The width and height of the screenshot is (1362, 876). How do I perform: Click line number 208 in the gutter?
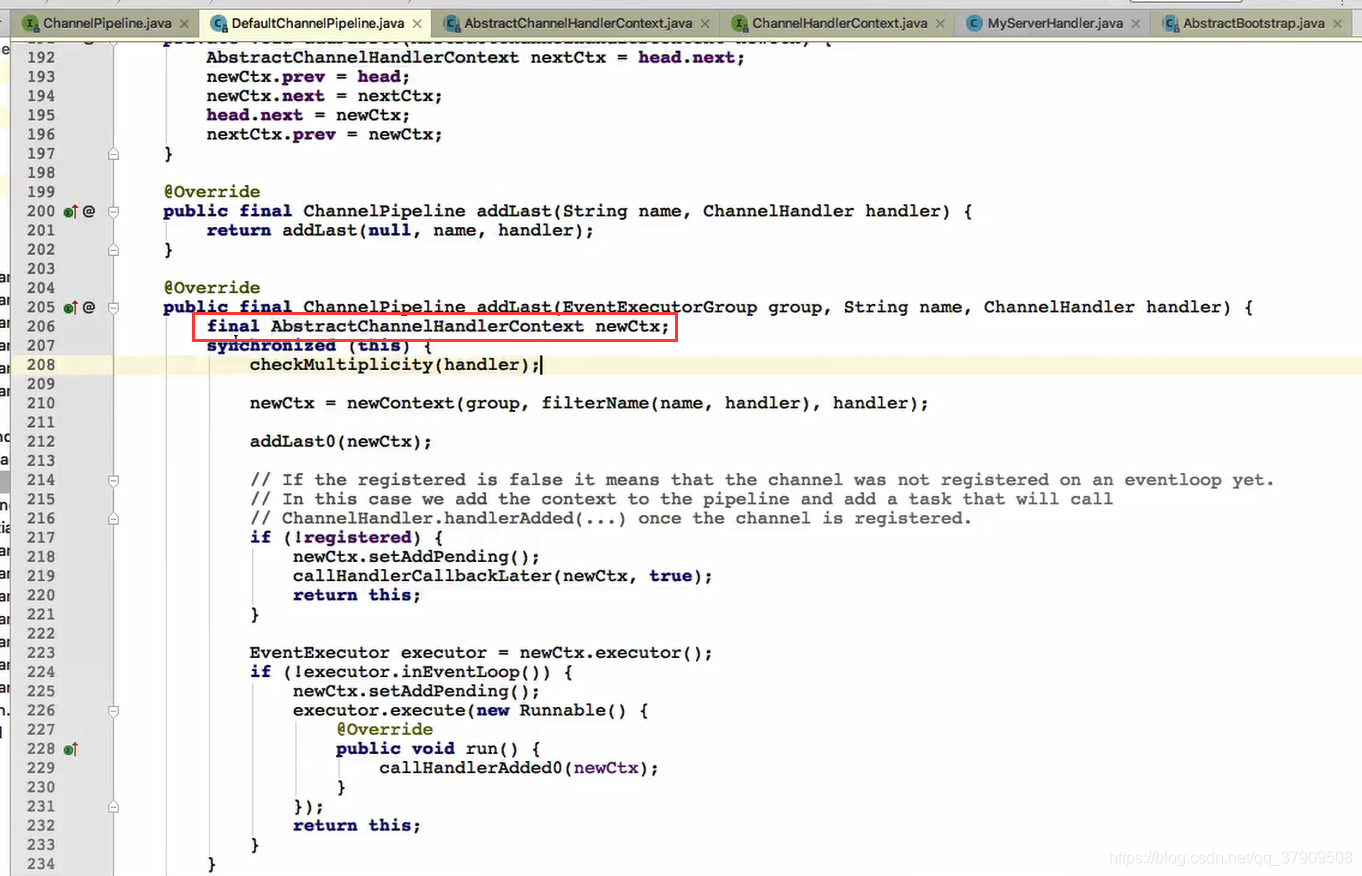tap(40, 364)
